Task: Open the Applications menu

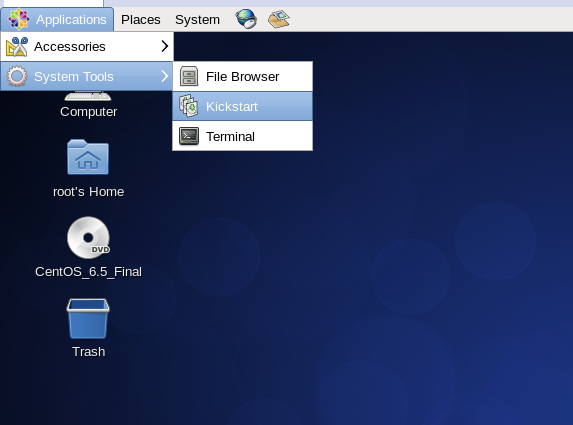Action: (x=57, y=19)
